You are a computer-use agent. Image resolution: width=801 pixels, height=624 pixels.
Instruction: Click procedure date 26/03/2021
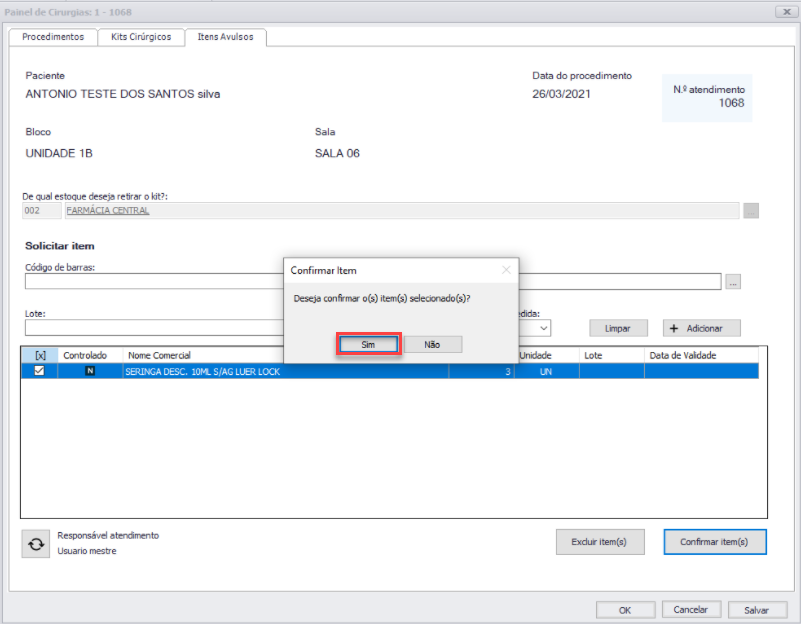(x=561, y=94)
